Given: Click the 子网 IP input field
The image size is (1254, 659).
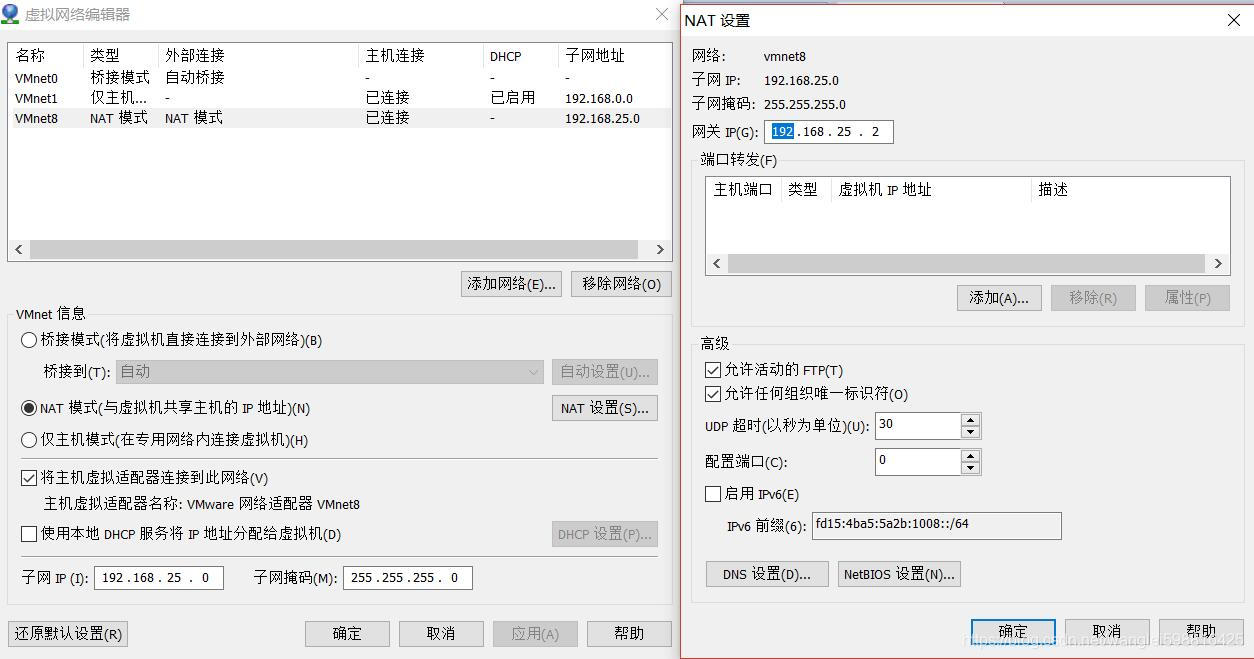Looking at the screenshot, I should click(x=158, y=578).
